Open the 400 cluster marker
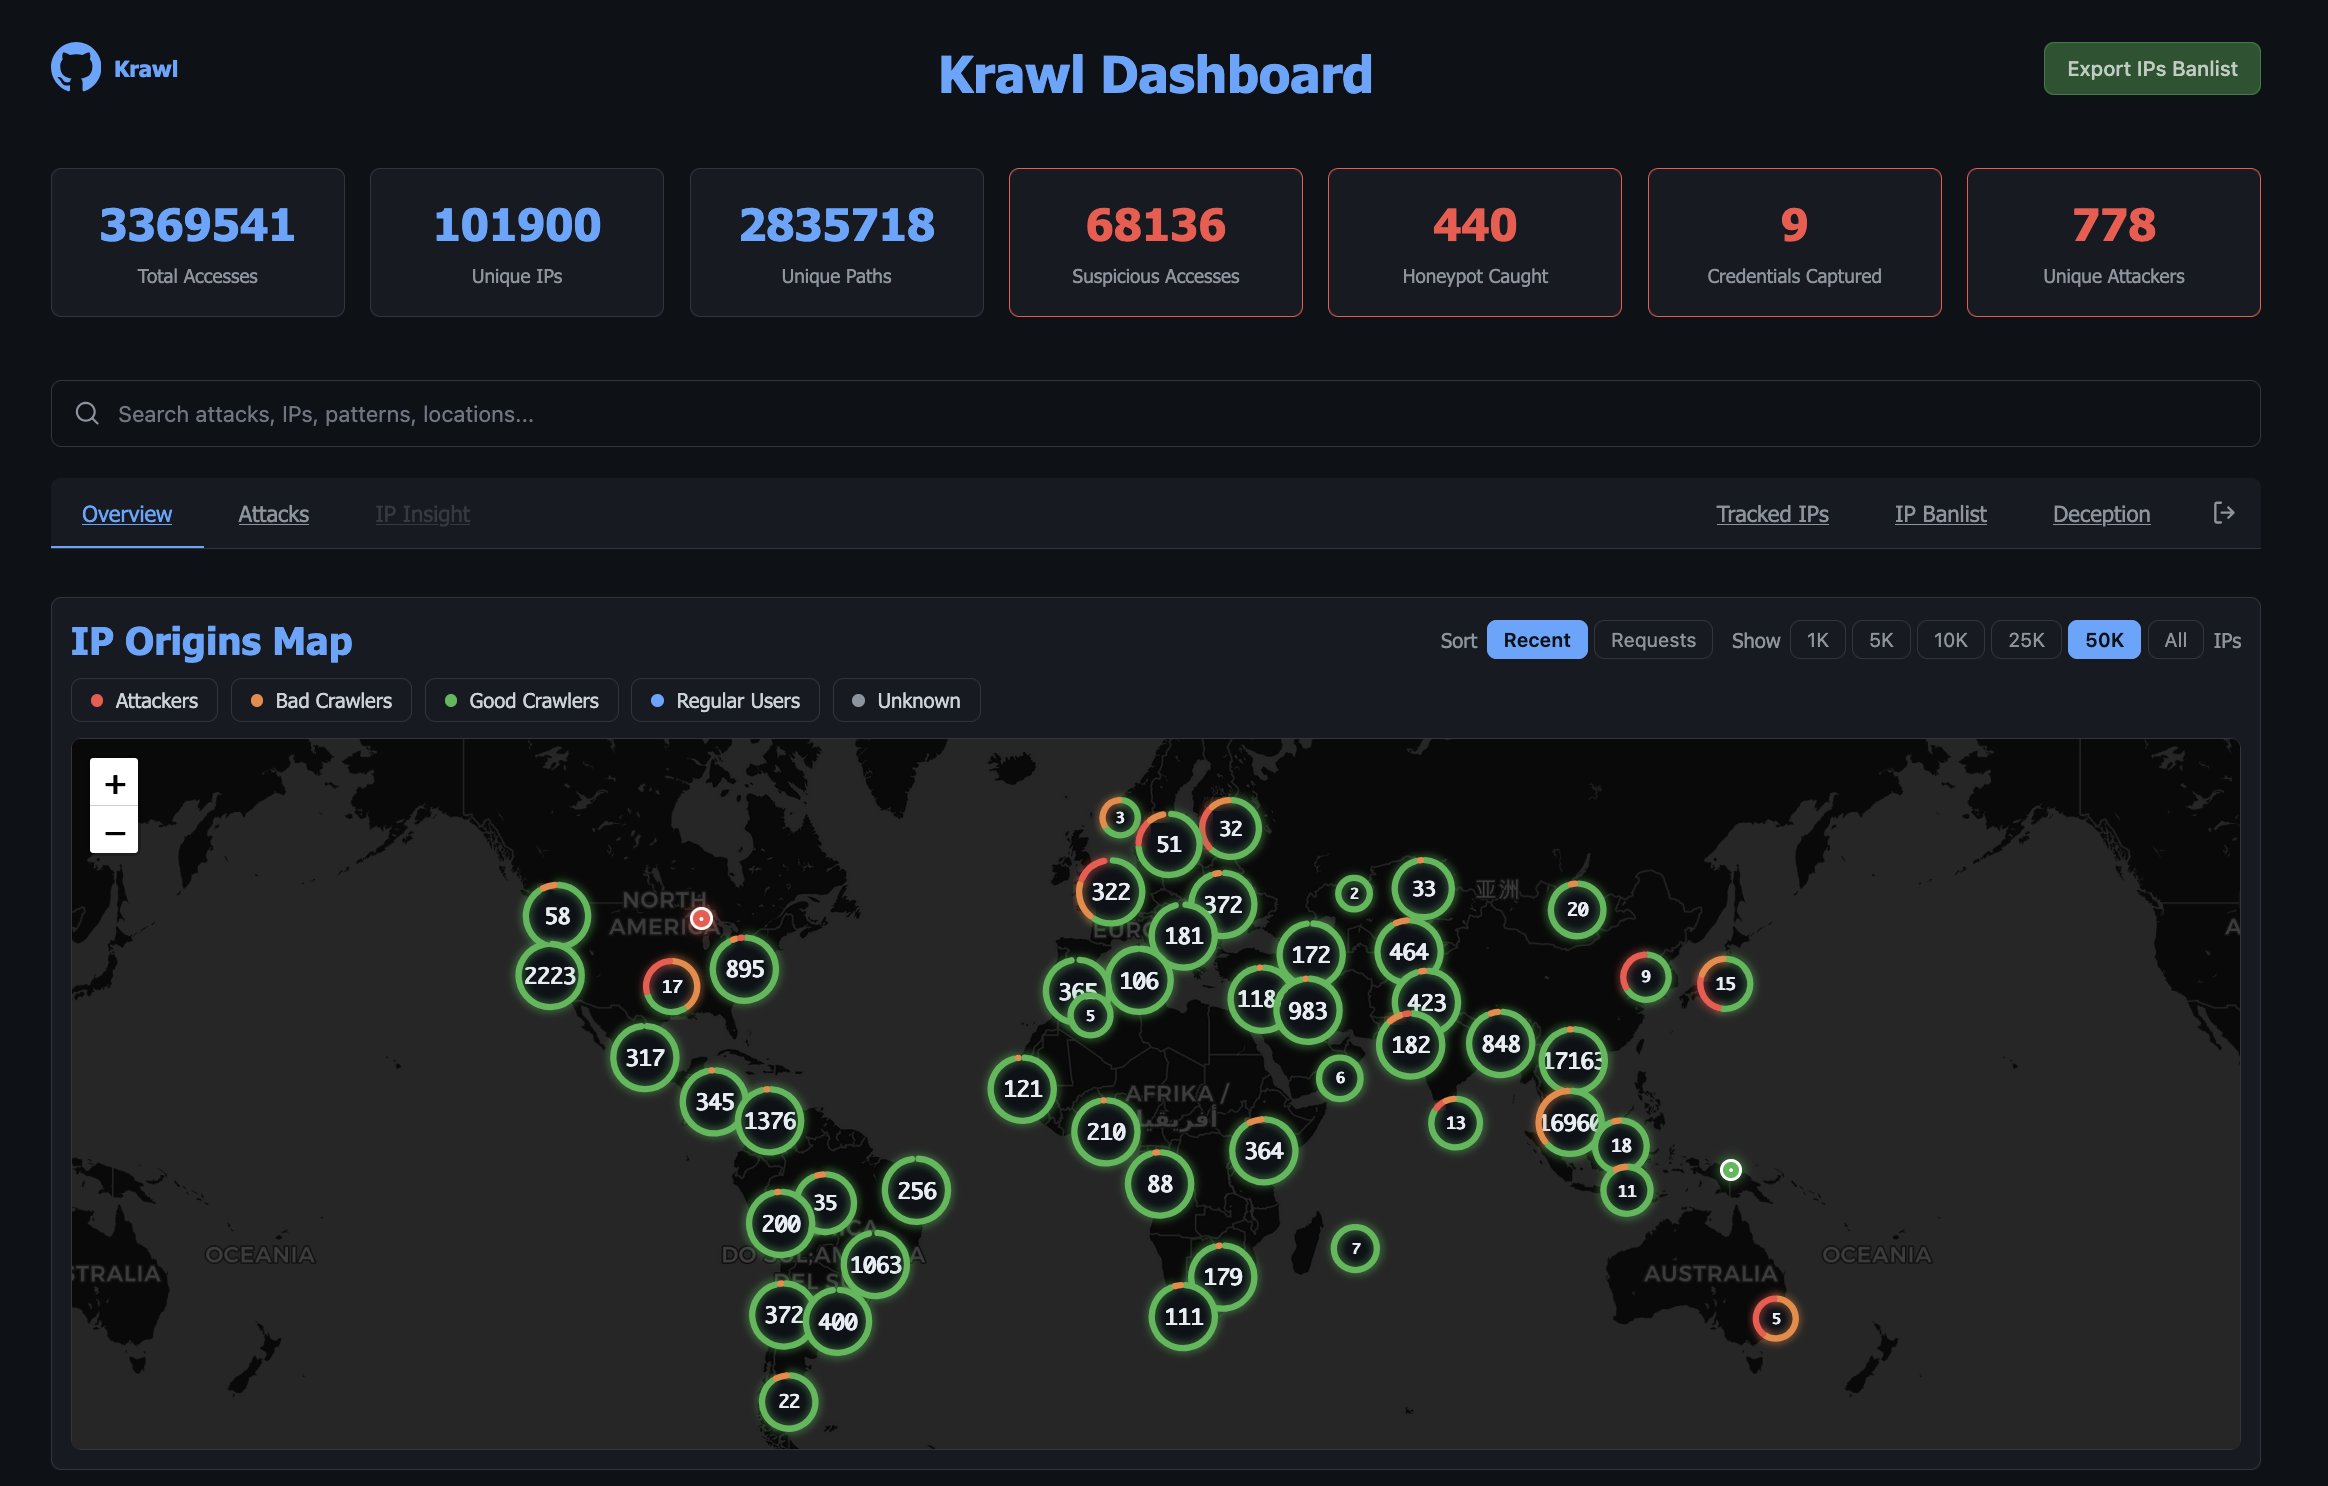 pyautogui.click(x=837, y=1322)
